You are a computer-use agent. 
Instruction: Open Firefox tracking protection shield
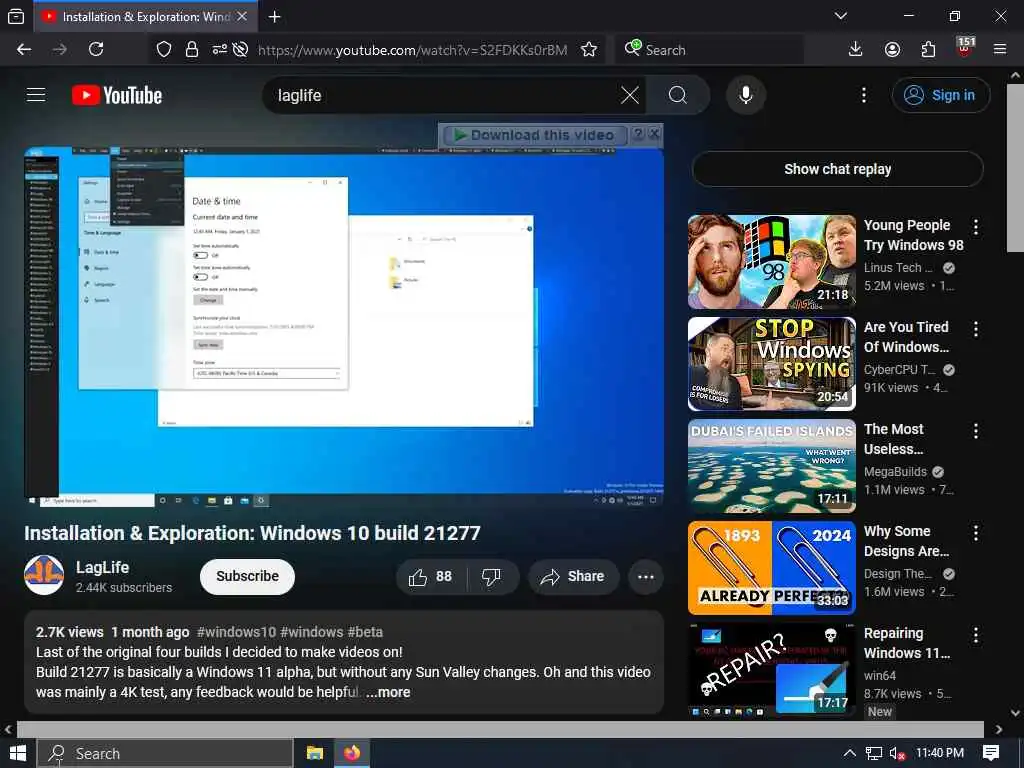pyautogui.click(x=164, y=50)
